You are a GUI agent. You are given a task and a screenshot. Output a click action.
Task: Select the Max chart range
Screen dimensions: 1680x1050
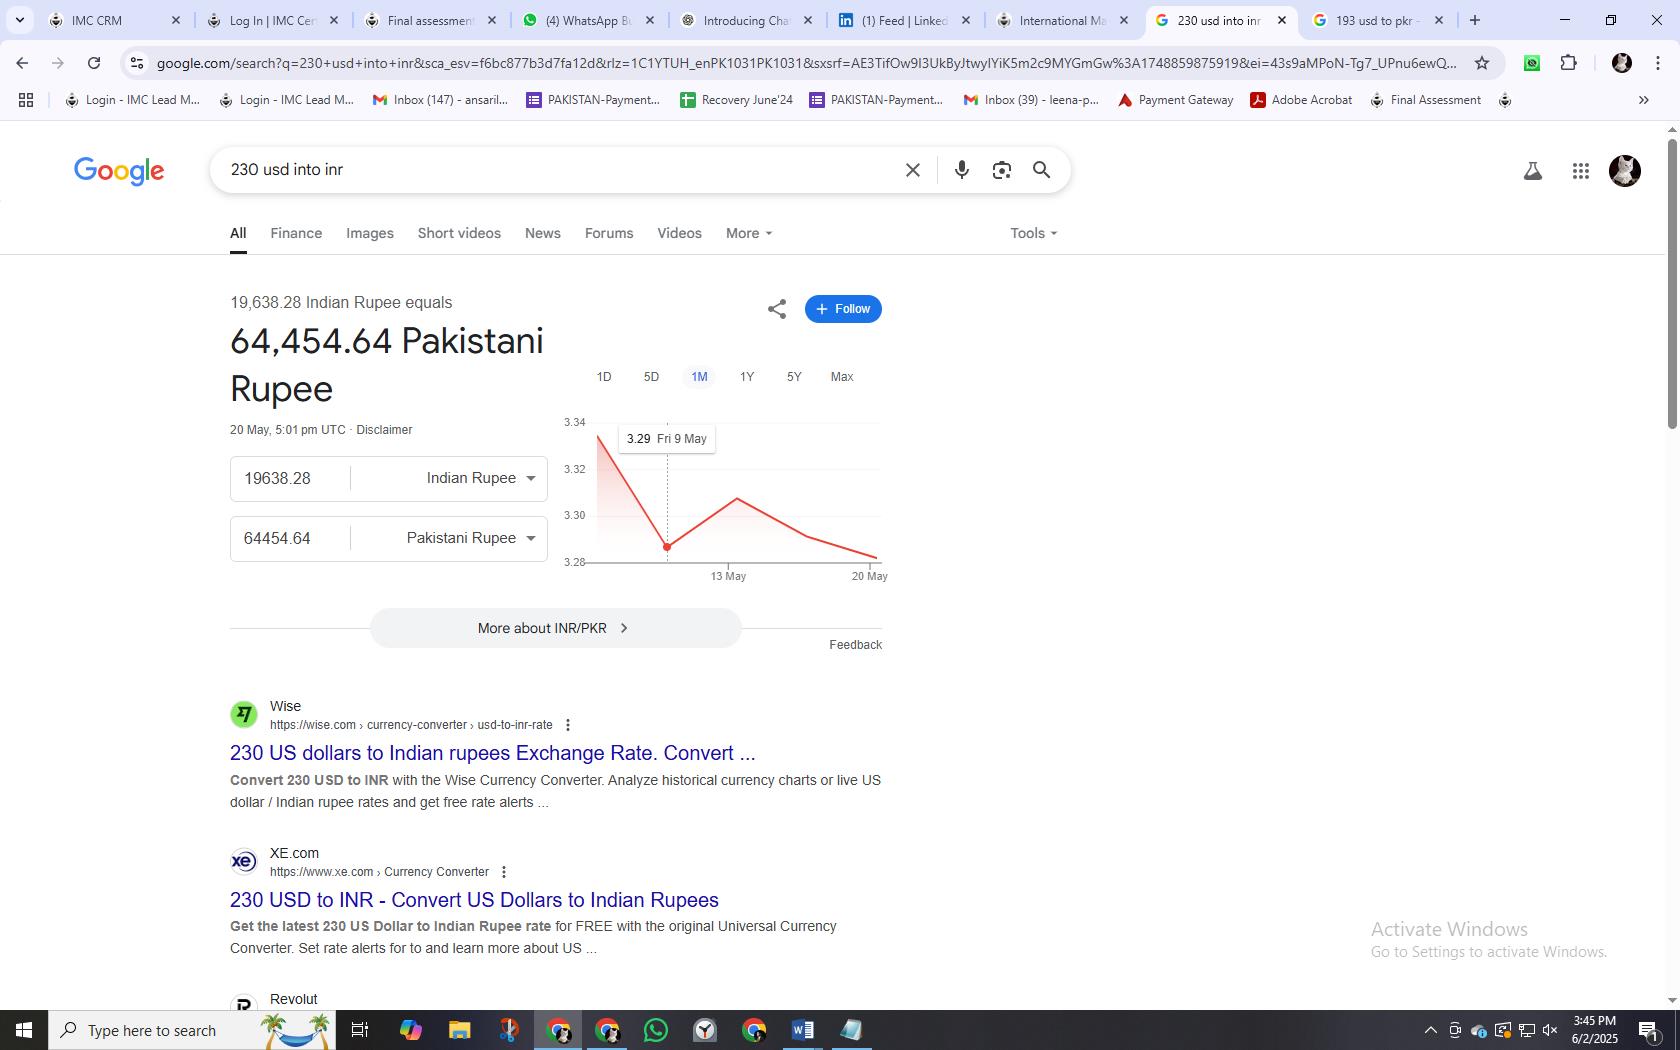pyautogui.click(x=842, y=377)
